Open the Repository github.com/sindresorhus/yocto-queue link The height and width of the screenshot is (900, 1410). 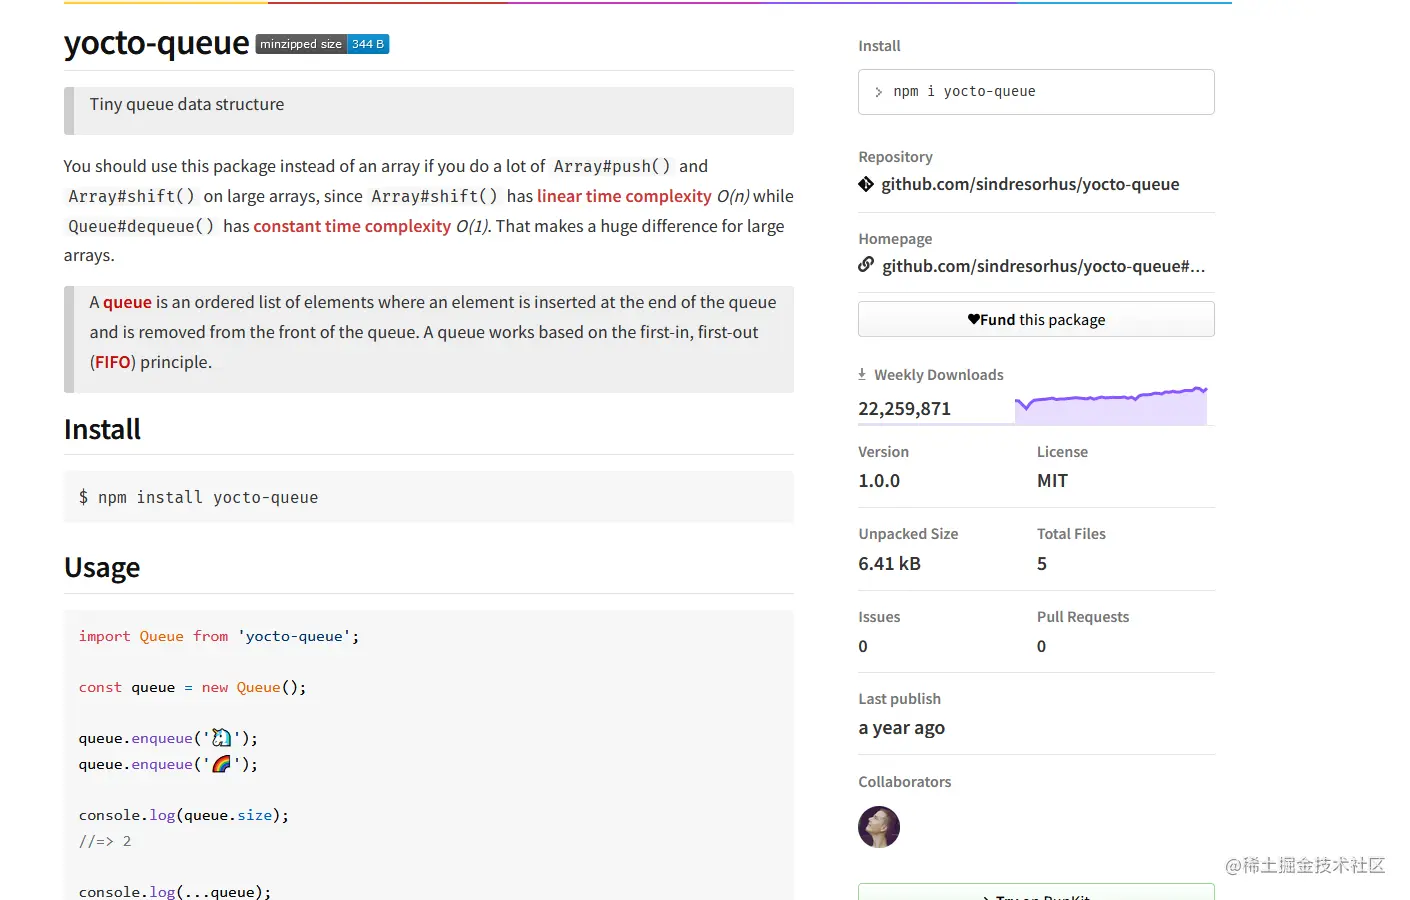[x=1030, y=184]
